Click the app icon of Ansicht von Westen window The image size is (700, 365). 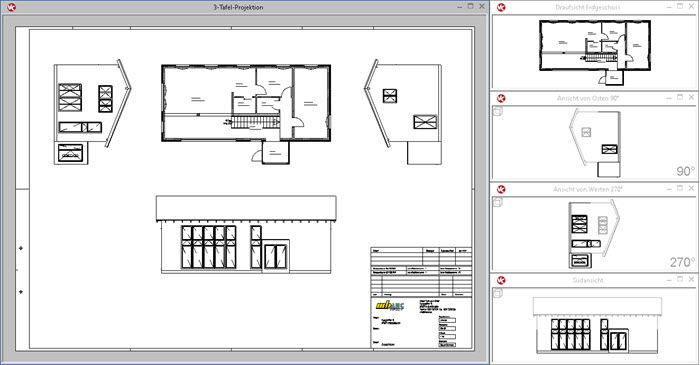click(x=501, y=189)
